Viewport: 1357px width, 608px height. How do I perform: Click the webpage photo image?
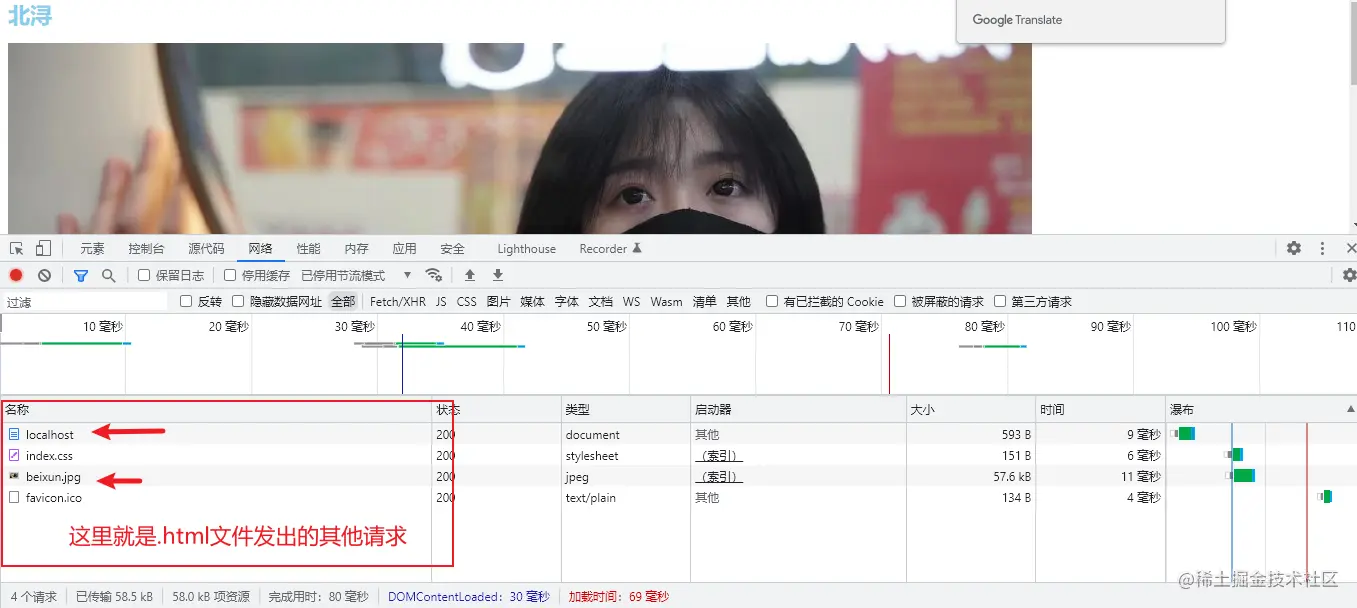520,138
